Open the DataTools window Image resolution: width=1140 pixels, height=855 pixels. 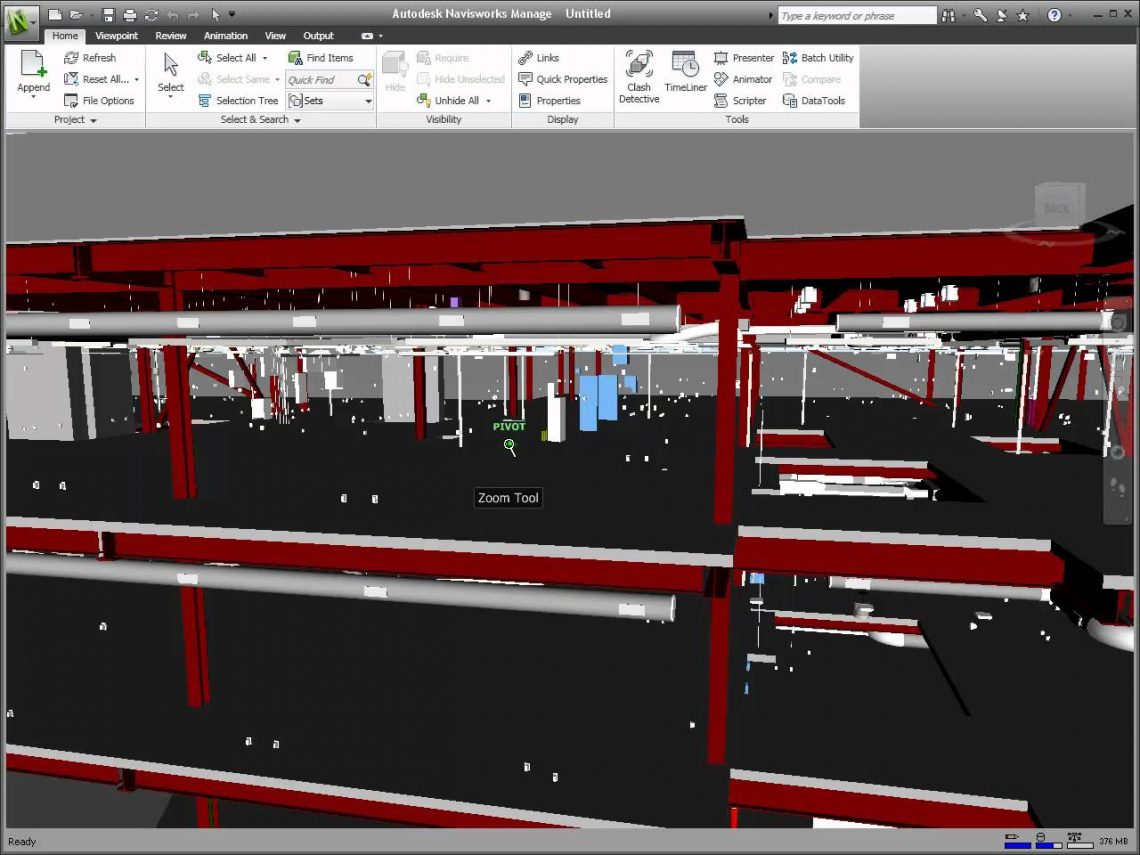point(814,101)
